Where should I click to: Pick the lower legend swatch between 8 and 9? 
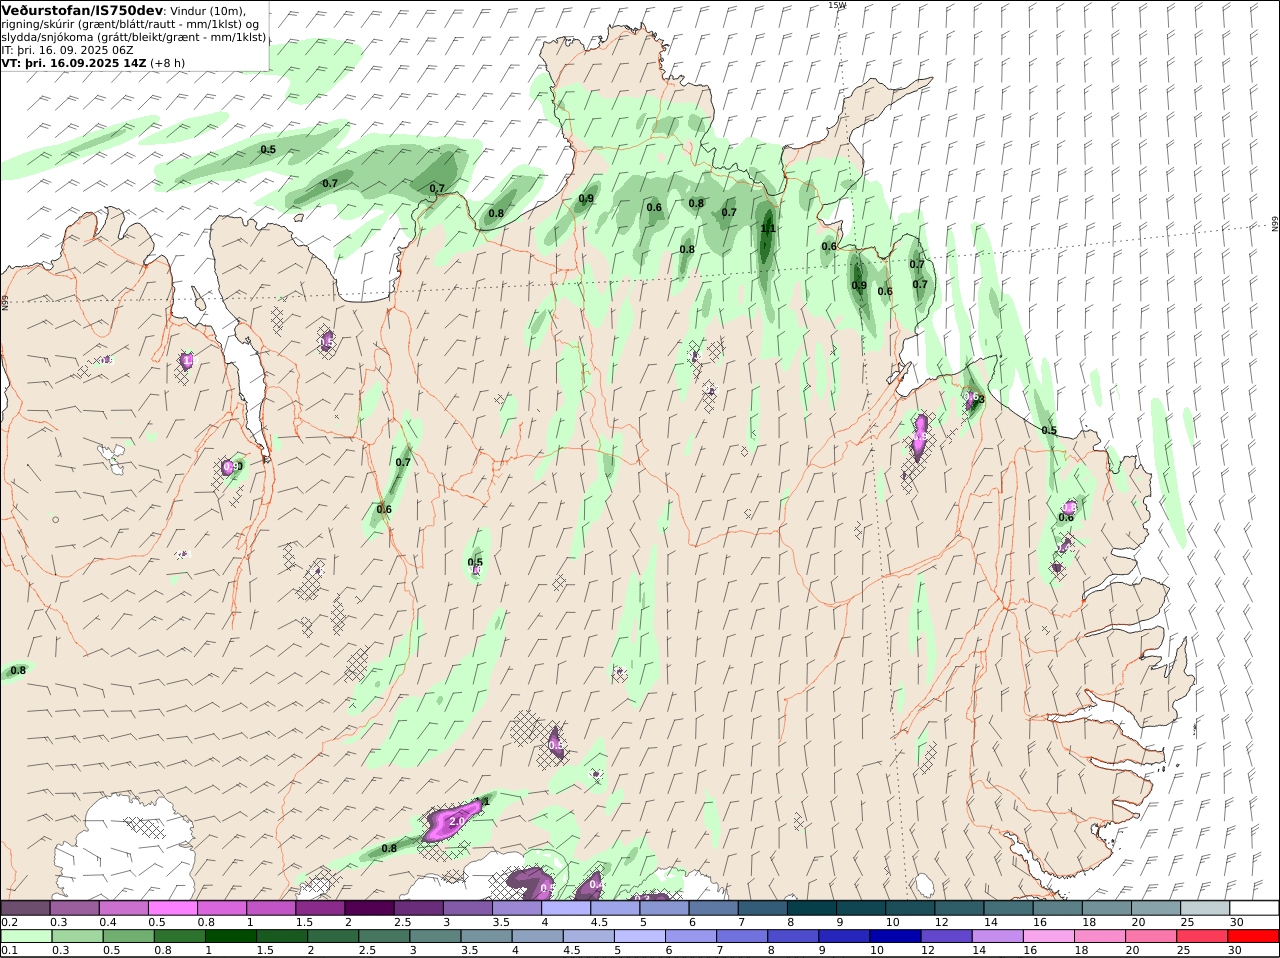click(792, 936)
